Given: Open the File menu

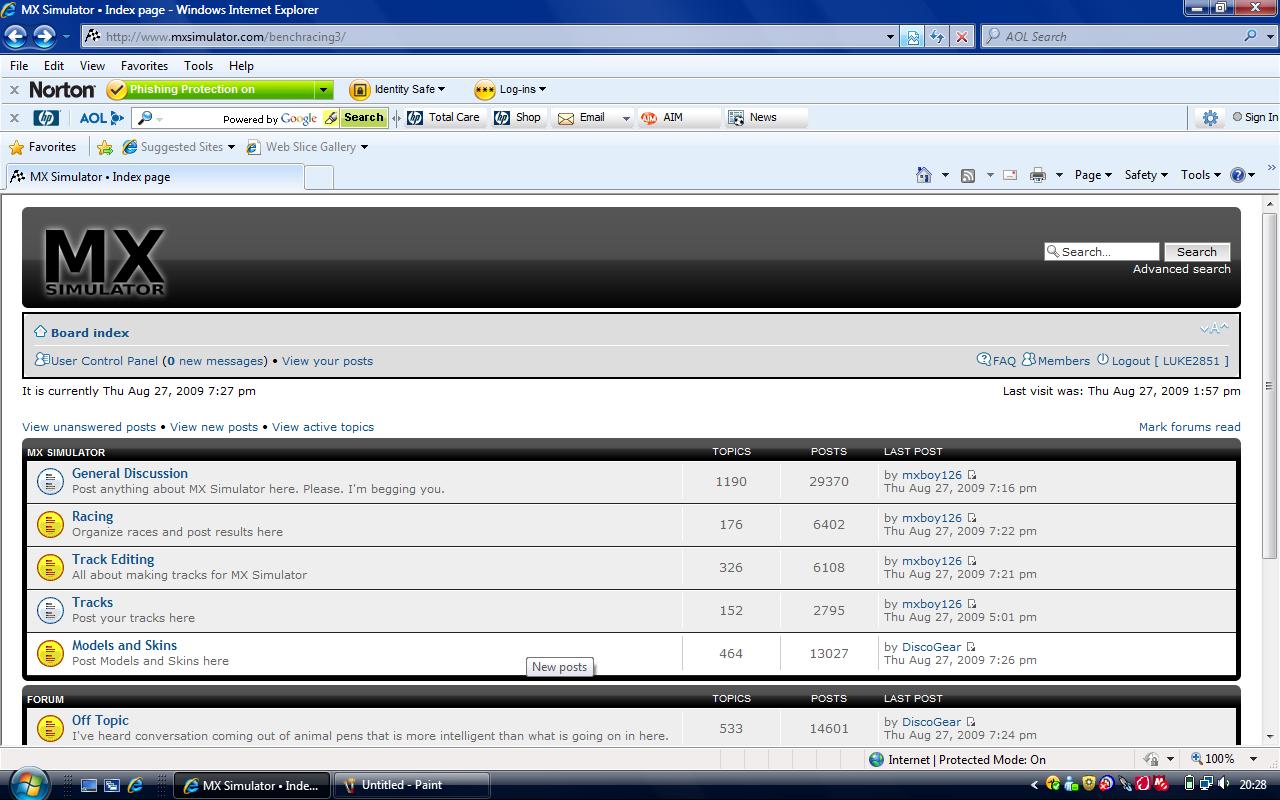Looking at the screenshot, I should tap(19, 65).
